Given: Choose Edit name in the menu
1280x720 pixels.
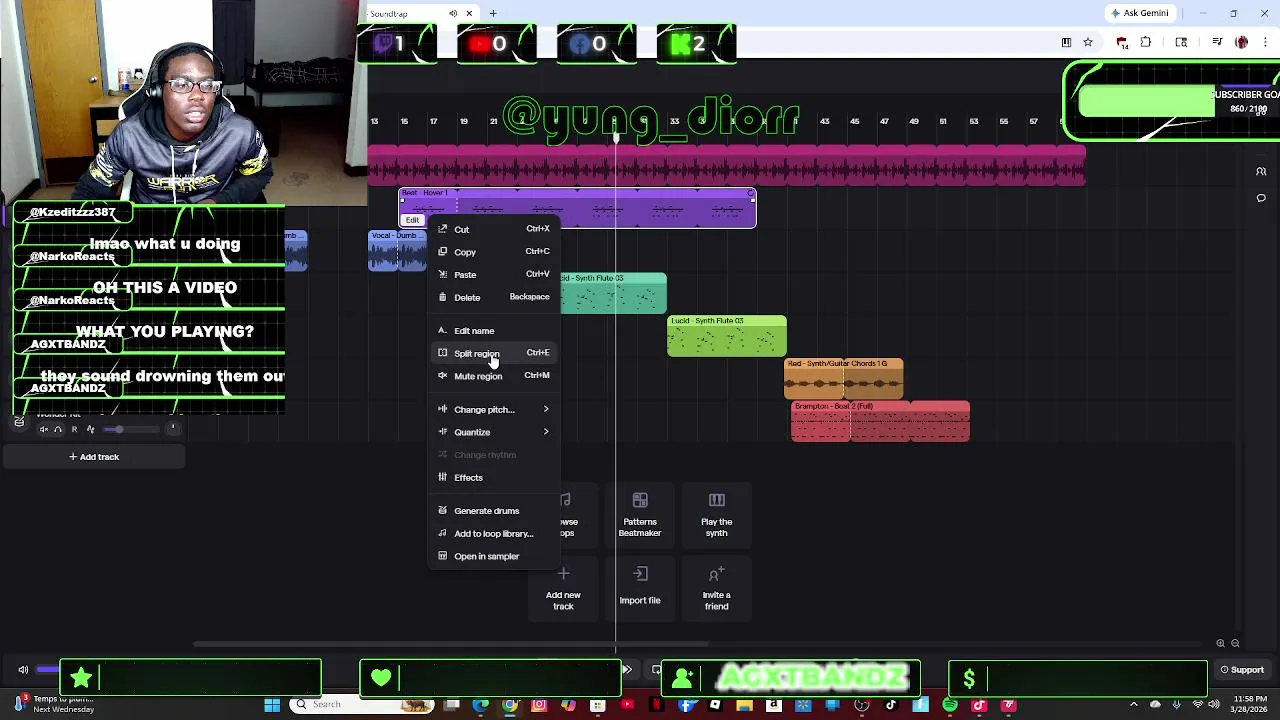Looking at the screenshot, I should tap(494, 331).
